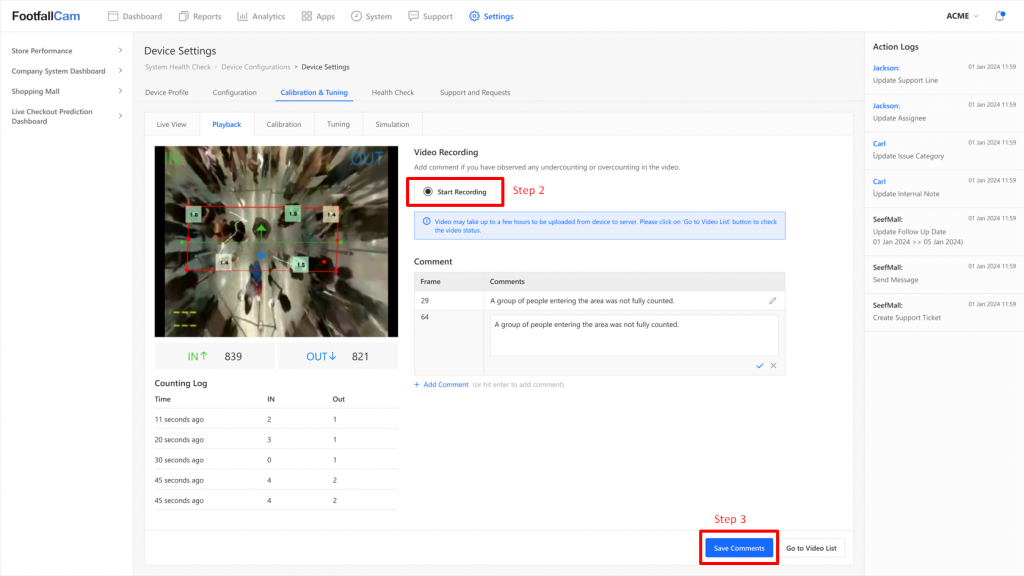Select the Start Recording radio button
Viewport: 1024px width, 576px height.
tap(429, 190)
